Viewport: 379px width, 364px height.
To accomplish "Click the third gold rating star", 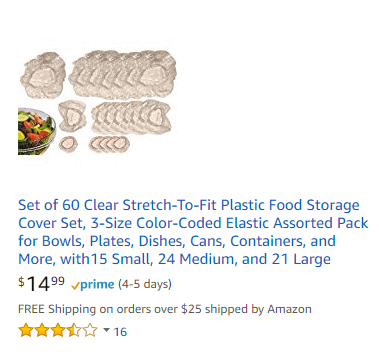I will click(x=58, y=331).
